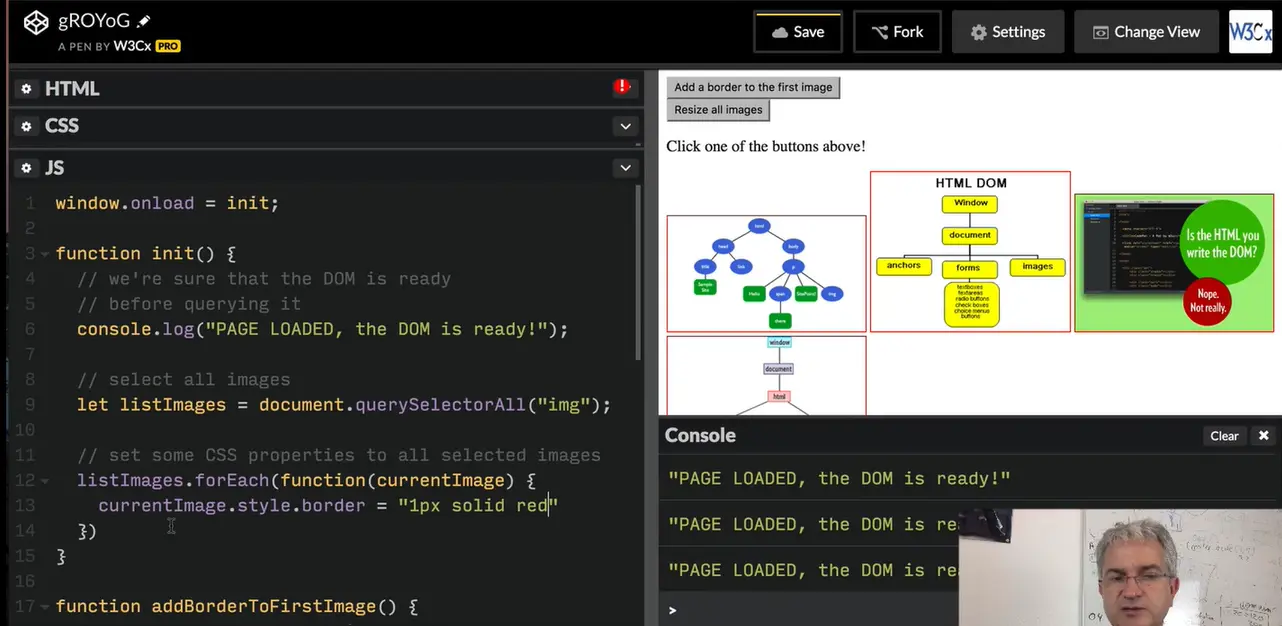Click the "Resize all images" button
The width and height of the screenshot is (1282, 626).
click(x=718, y=110)
